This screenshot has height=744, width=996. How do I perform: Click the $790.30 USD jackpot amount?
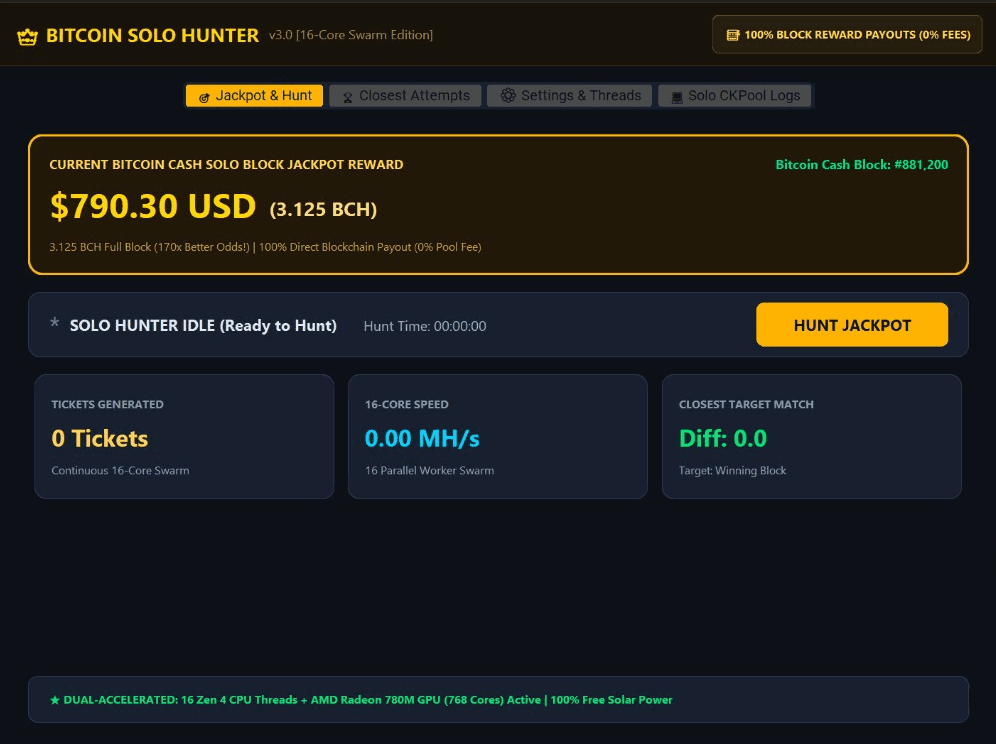(x=153, y=206)
